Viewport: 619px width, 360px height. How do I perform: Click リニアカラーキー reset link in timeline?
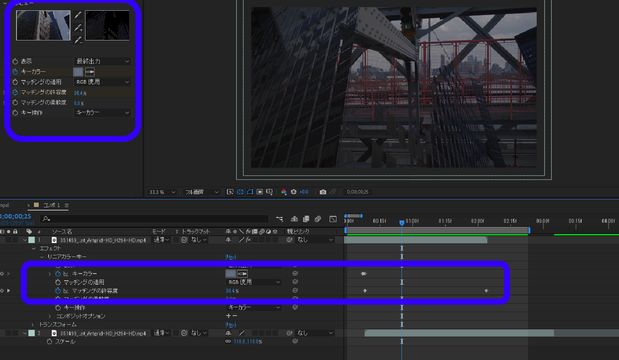coord(231,257)
